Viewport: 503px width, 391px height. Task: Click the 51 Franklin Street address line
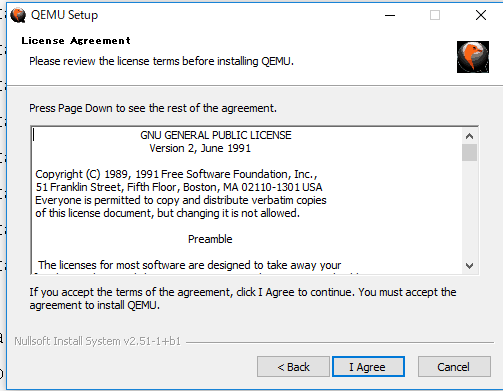[x=179, y=187]
